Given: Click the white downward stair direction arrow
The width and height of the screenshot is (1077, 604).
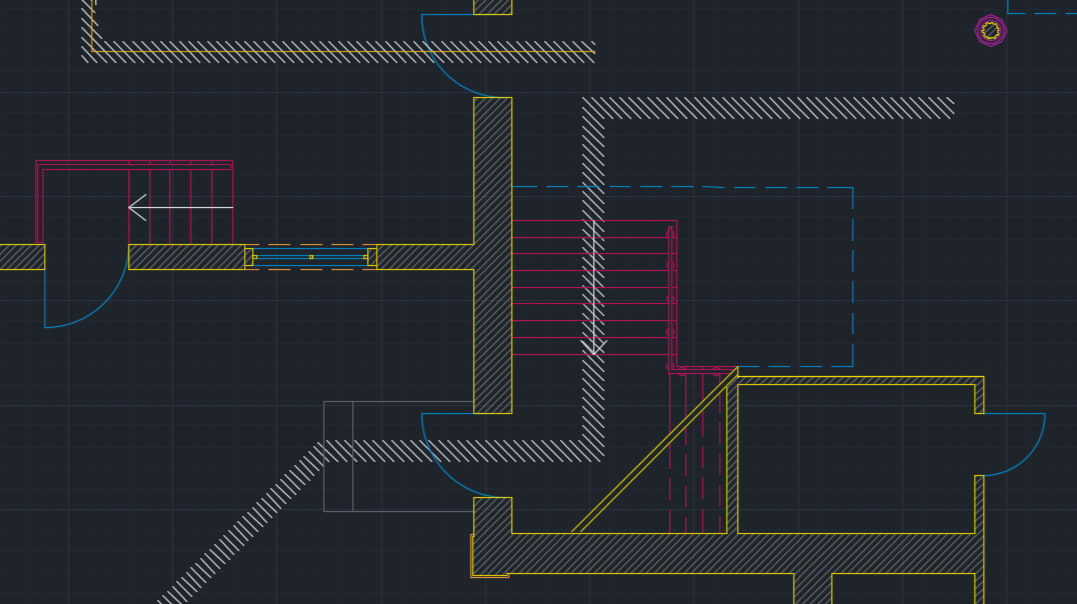Looking at the screenshot, I should [x=594, y=290].
